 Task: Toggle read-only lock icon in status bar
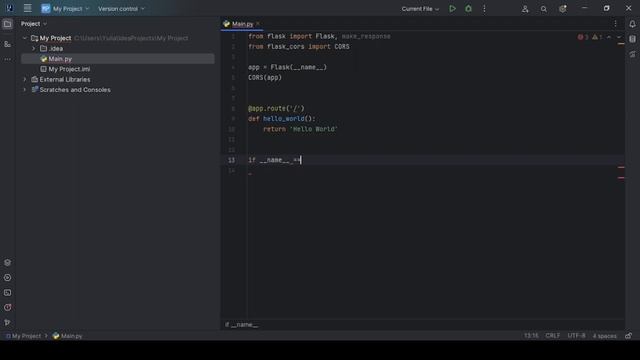point(628,336)
